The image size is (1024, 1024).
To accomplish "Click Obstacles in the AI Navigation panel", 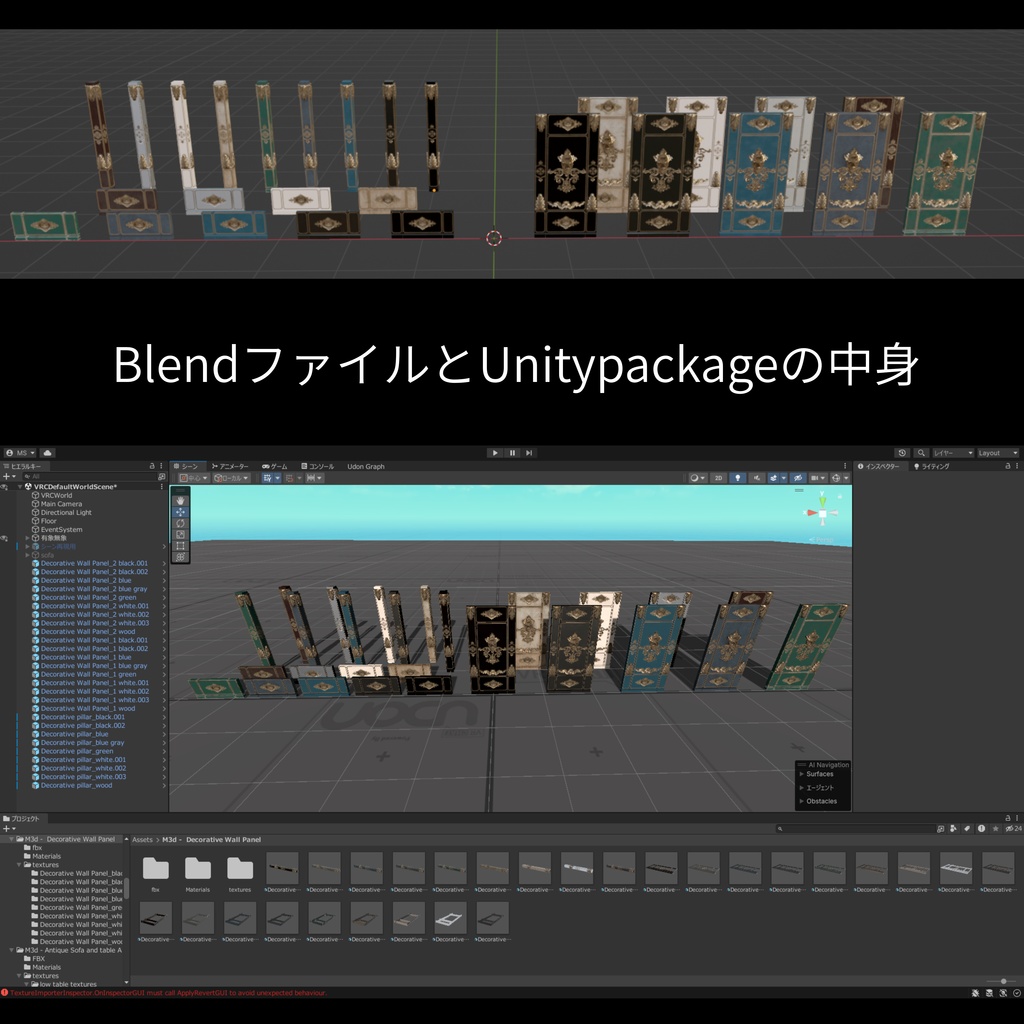I will [x=821, y=801].
